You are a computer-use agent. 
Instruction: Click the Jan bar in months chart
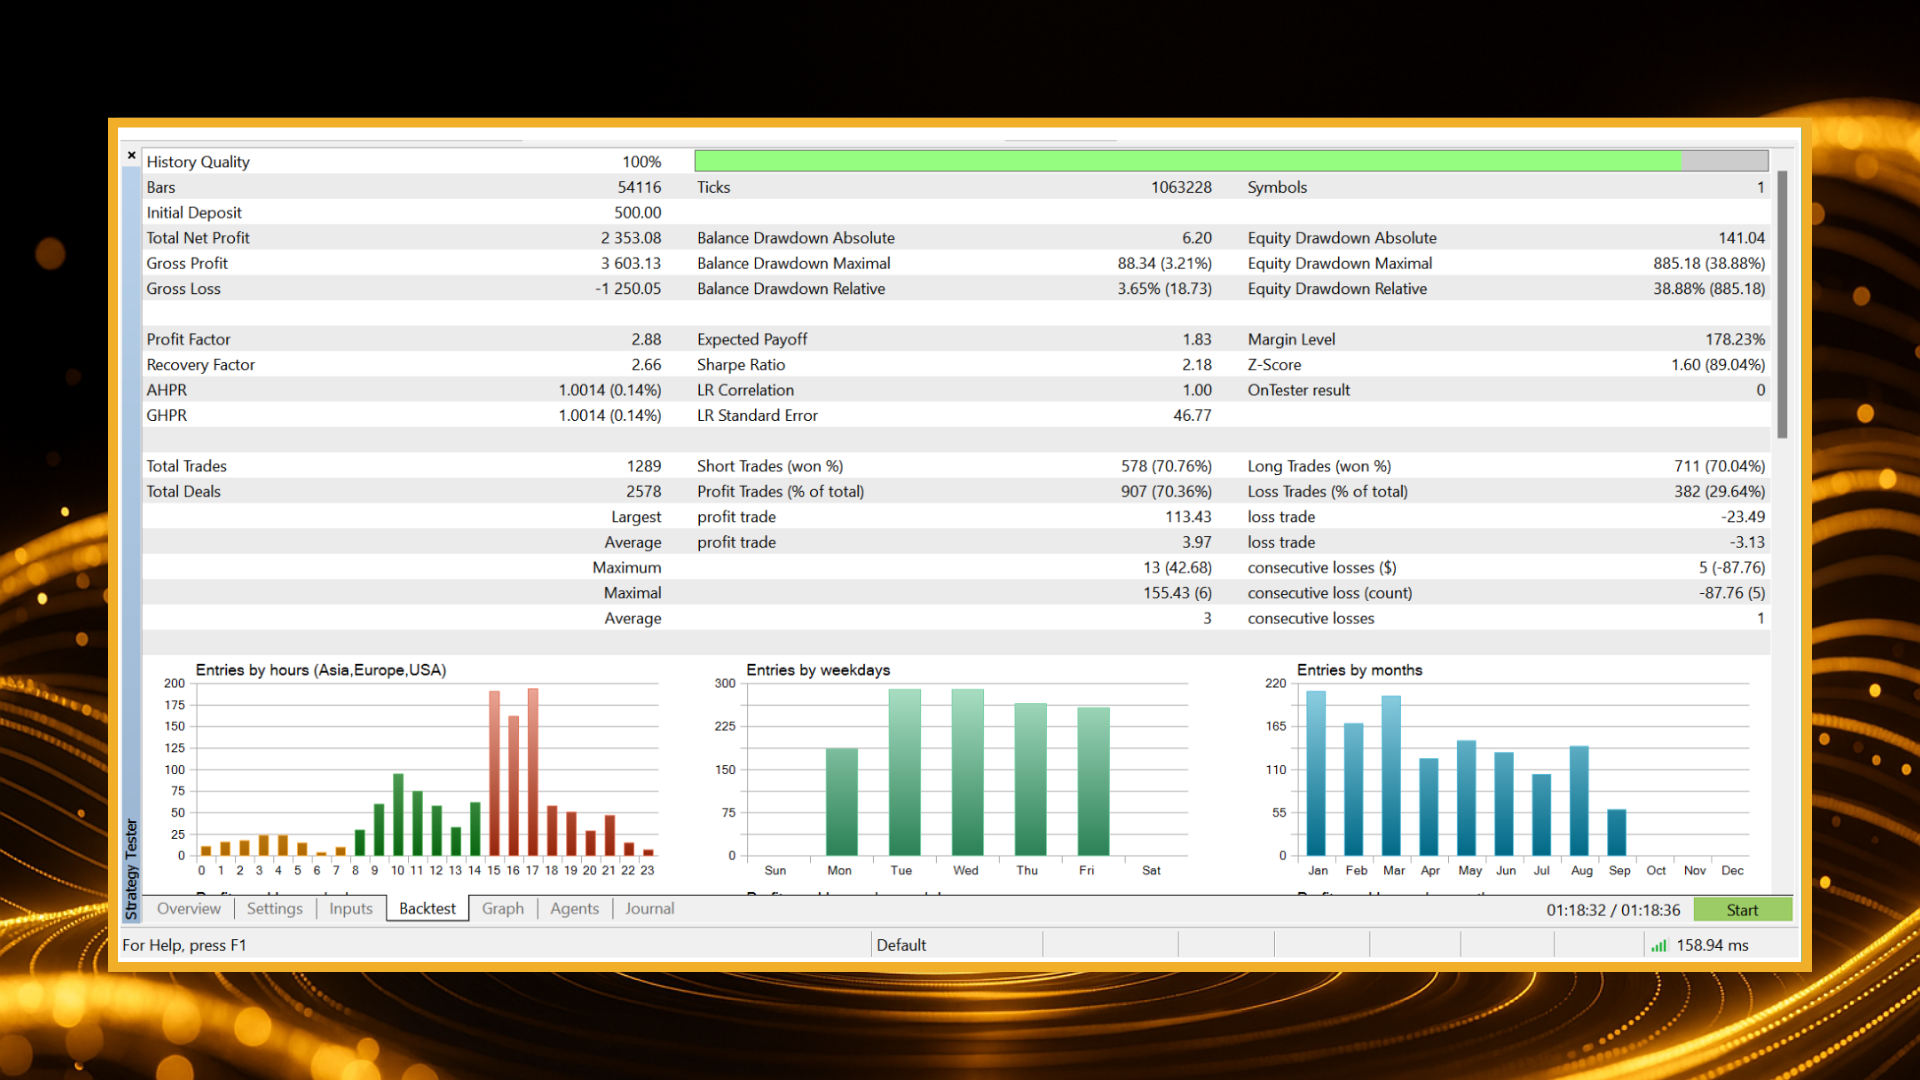coord(1316,772)
